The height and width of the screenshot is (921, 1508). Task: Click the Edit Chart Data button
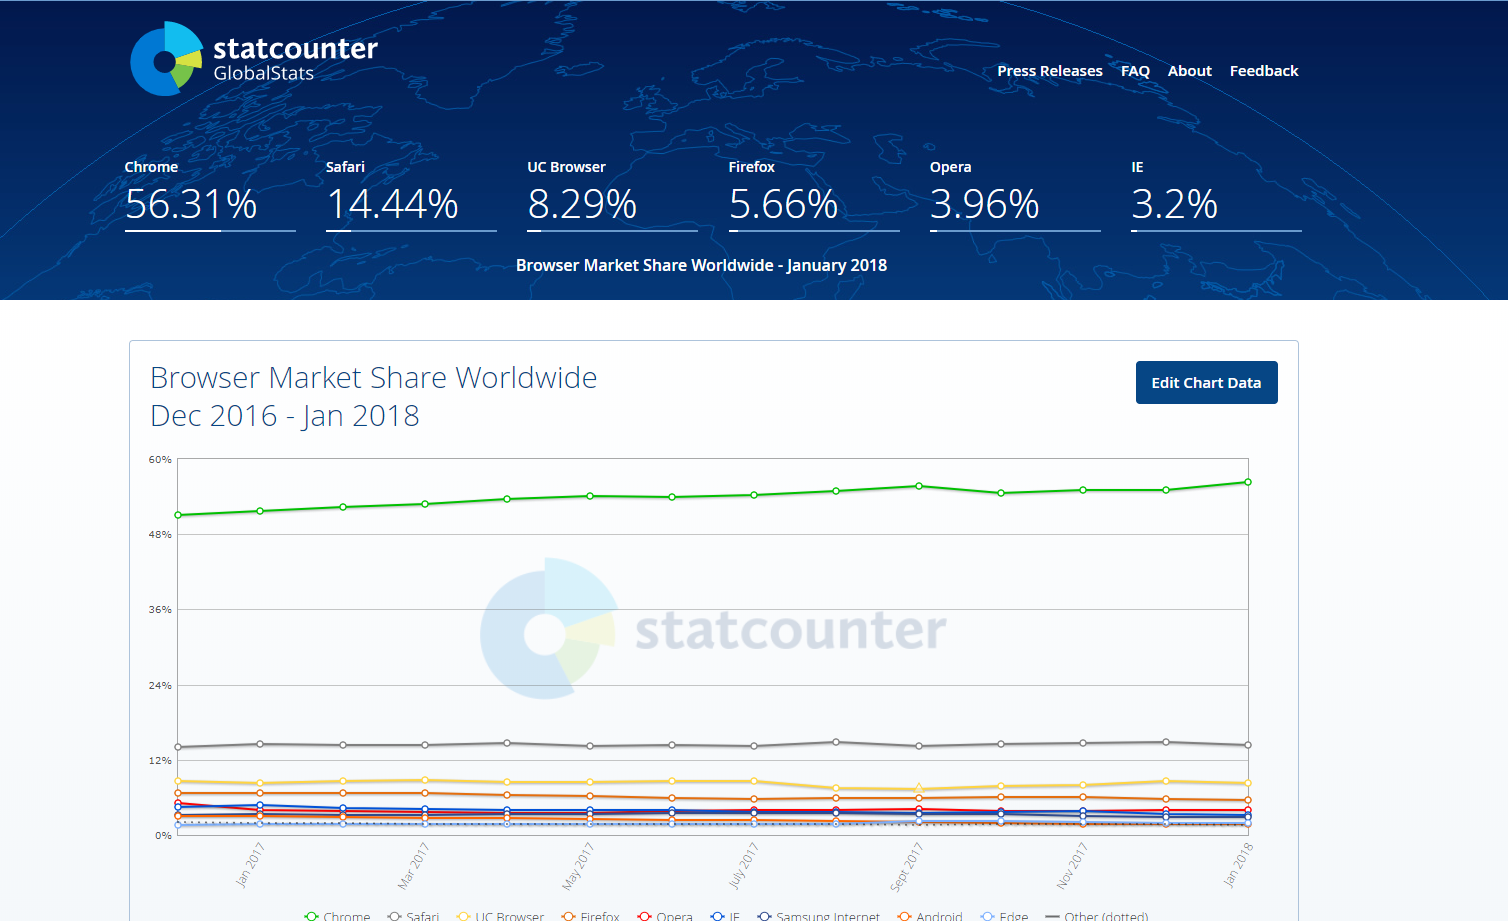tap(1206, 383)
